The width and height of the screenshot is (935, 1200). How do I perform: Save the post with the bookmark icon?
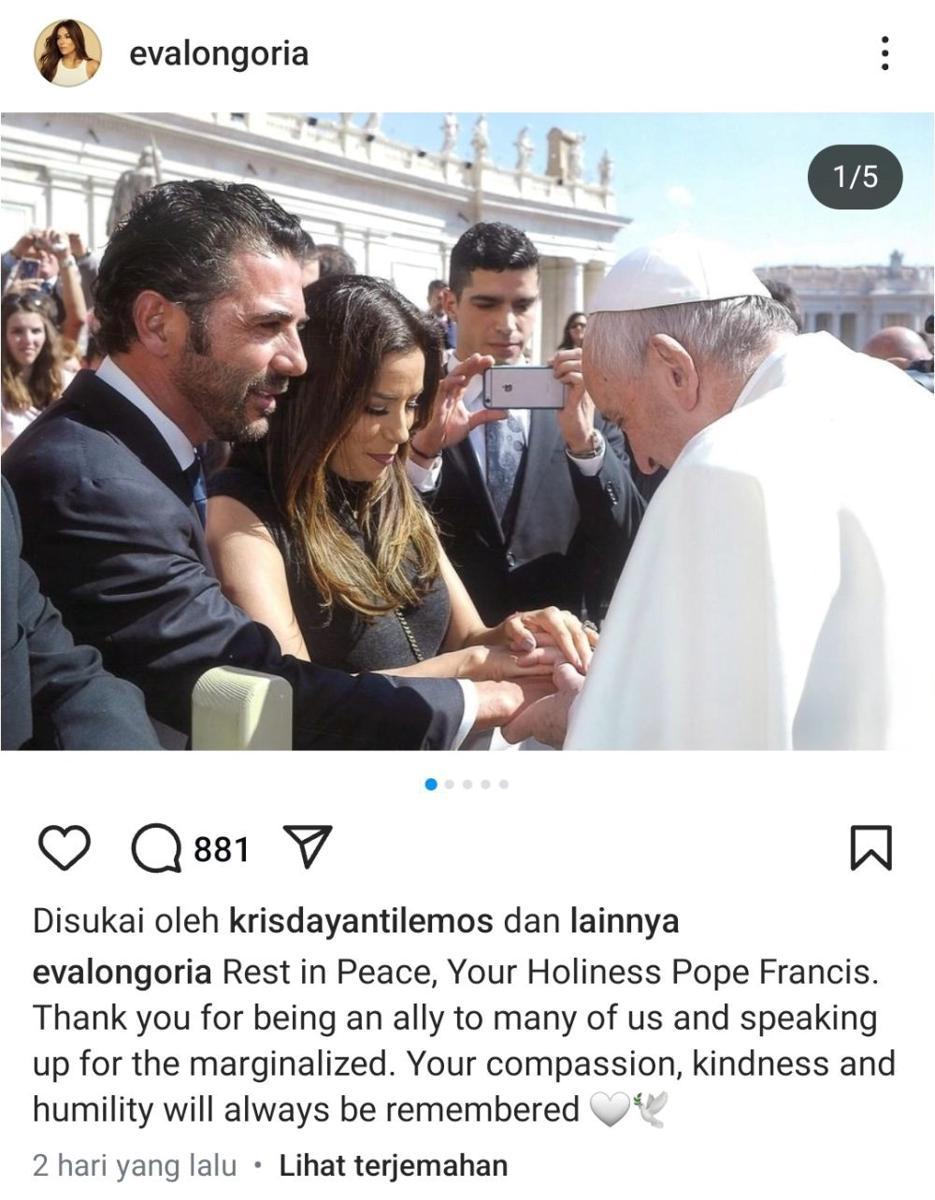870,849
